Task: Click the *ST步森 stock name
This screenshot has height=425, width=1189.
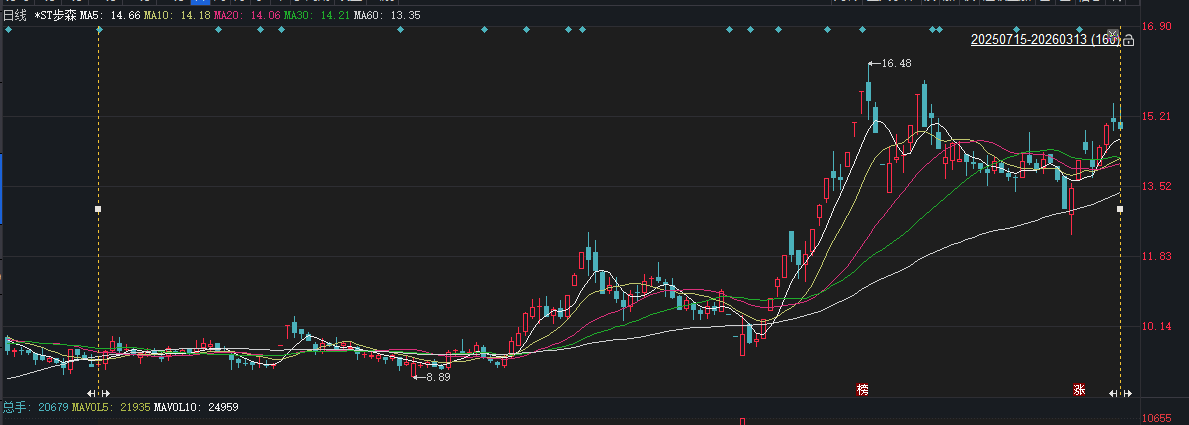Action: (55, 16)
